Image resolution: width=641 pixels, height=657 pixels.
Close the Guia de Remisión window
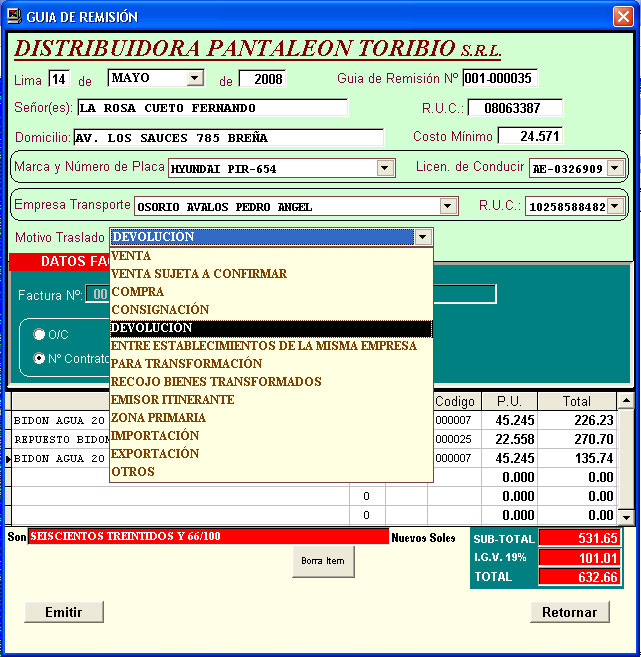622,16
